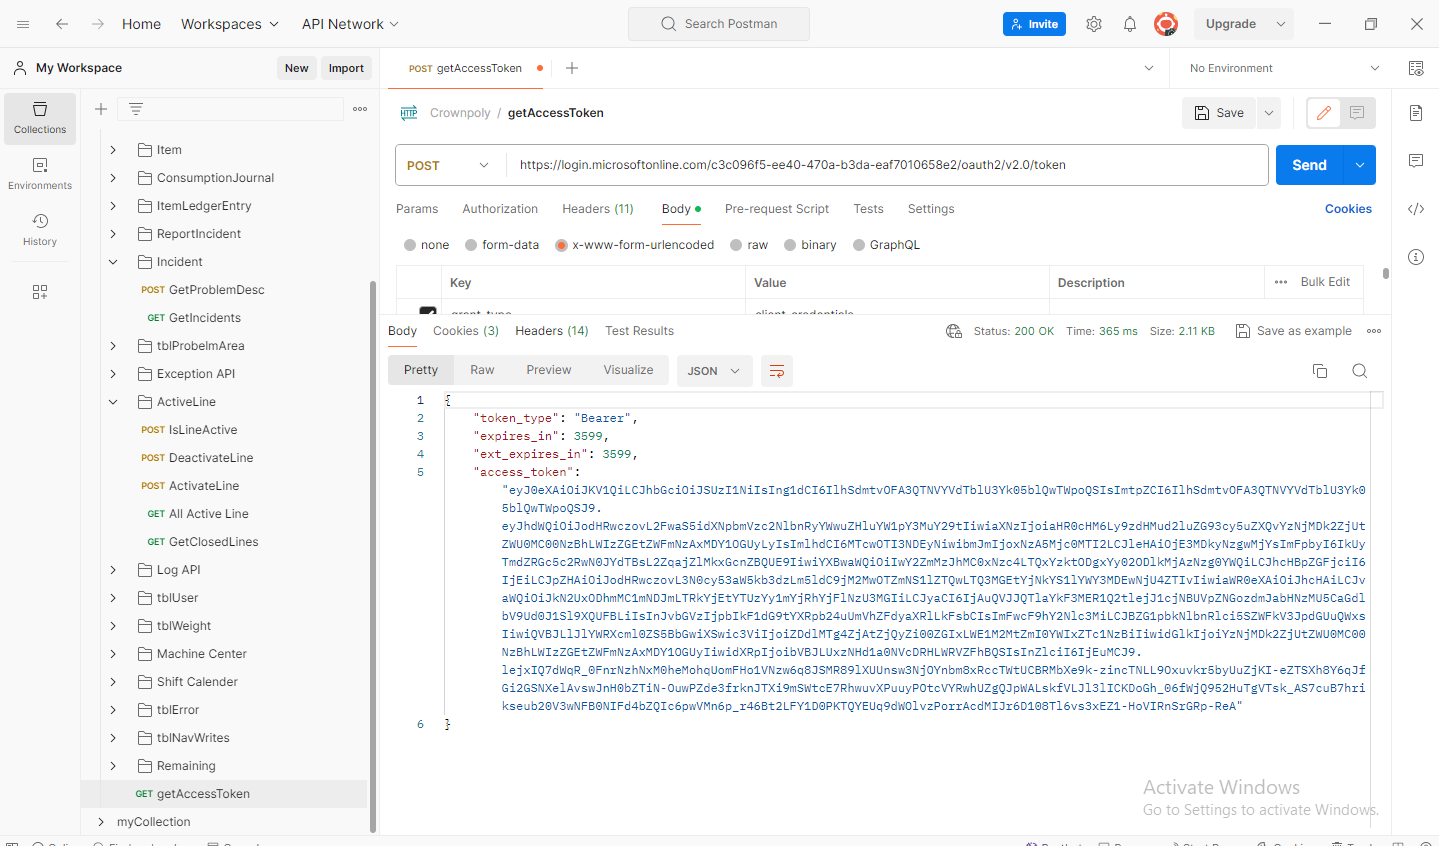The width and height of the screenshot is (1439, 846).
Task: Open the documentation panel
Action: click(x=1415, y=113)
